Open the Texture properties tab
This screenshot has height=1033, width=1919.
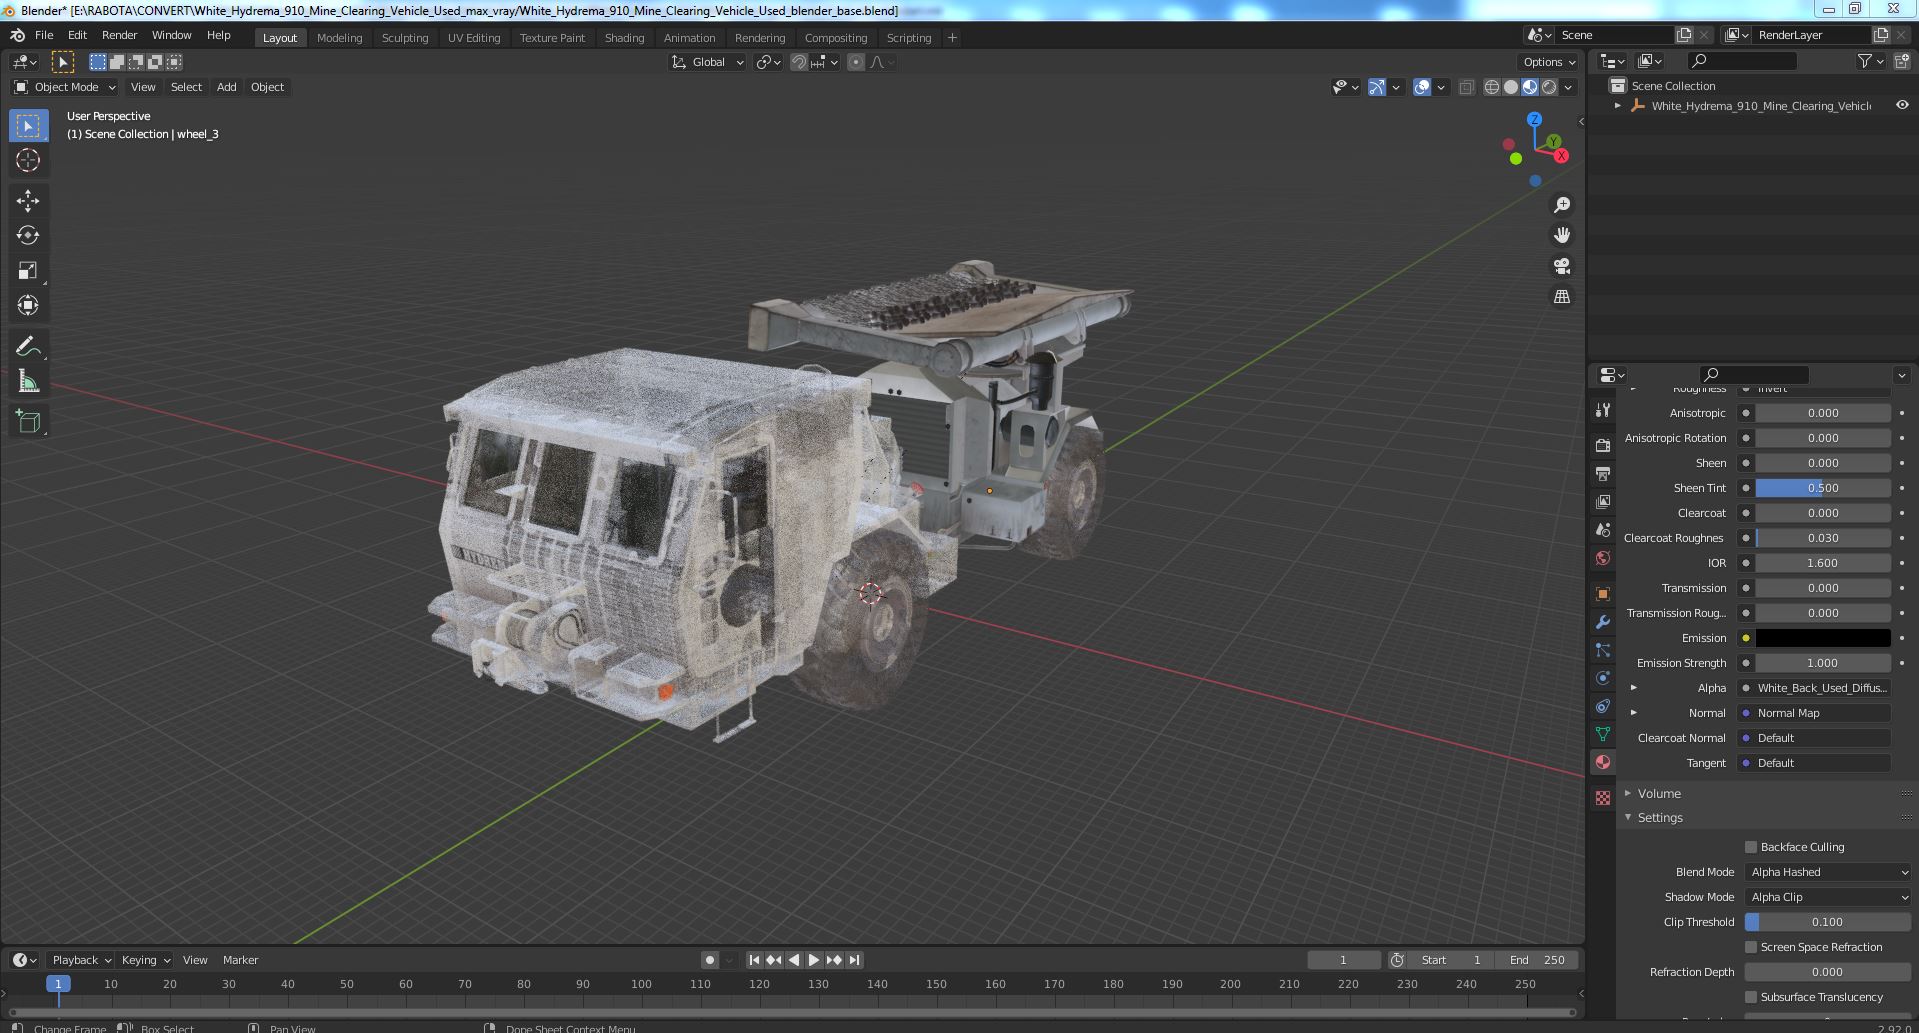point(1603,798)
